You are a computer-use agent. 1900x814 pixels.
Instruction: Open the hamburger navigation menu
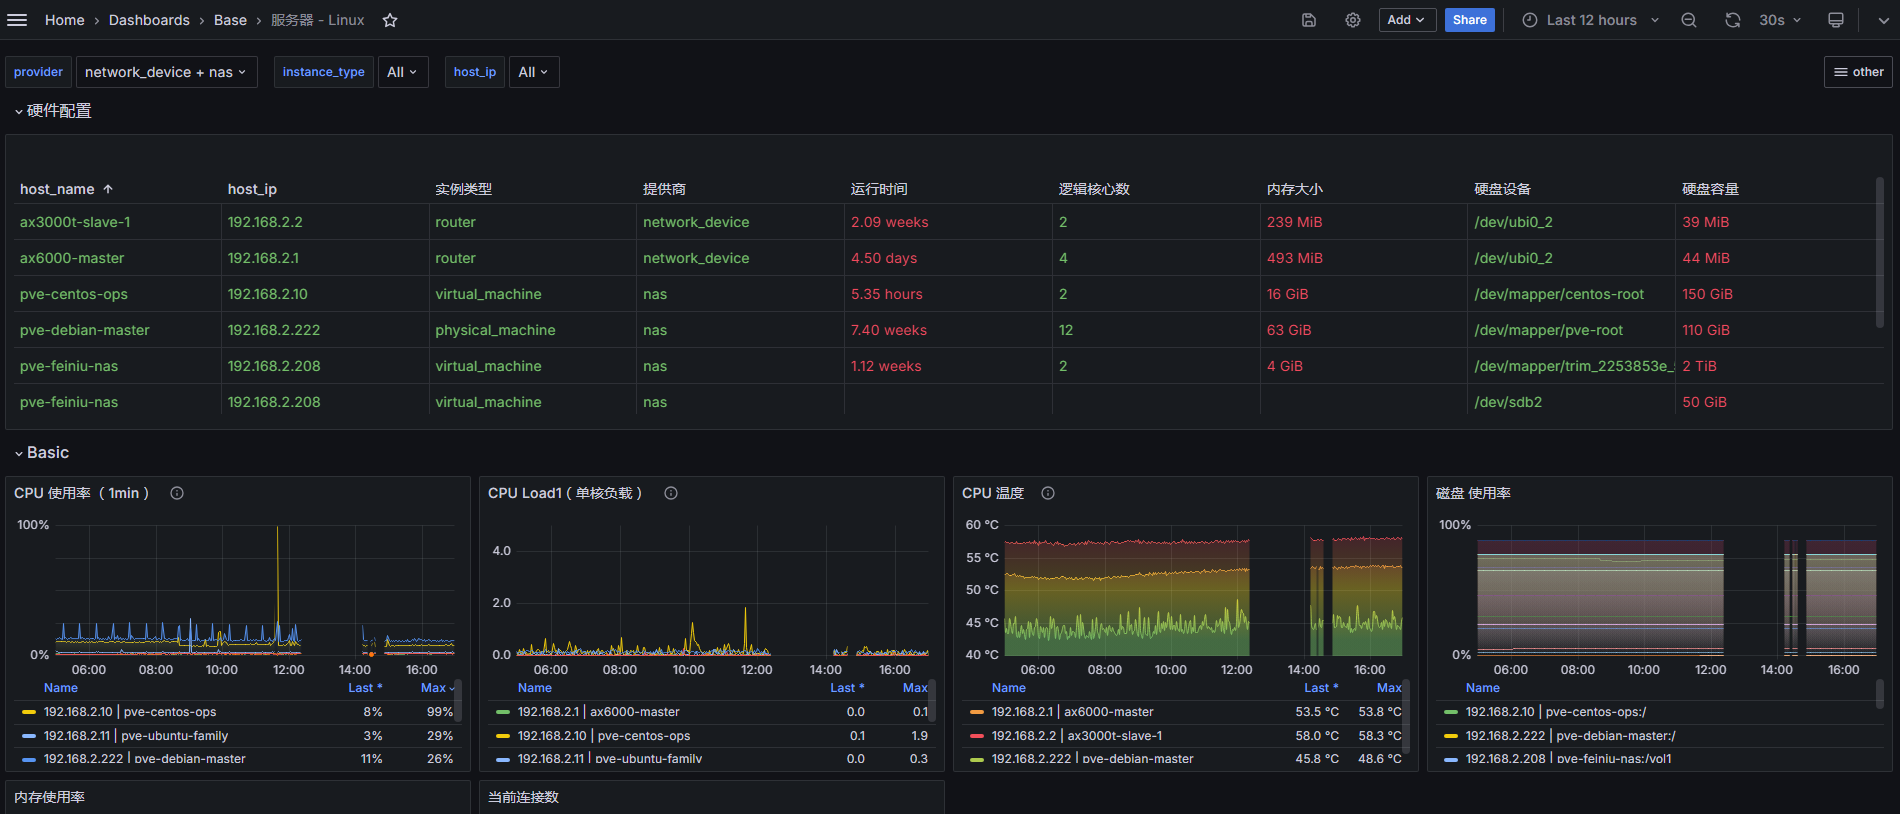(17, 20)
